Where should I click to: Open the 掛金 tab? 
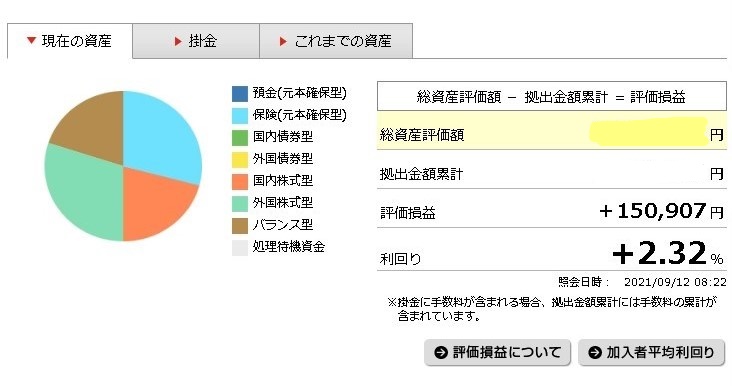coord(196,41)
